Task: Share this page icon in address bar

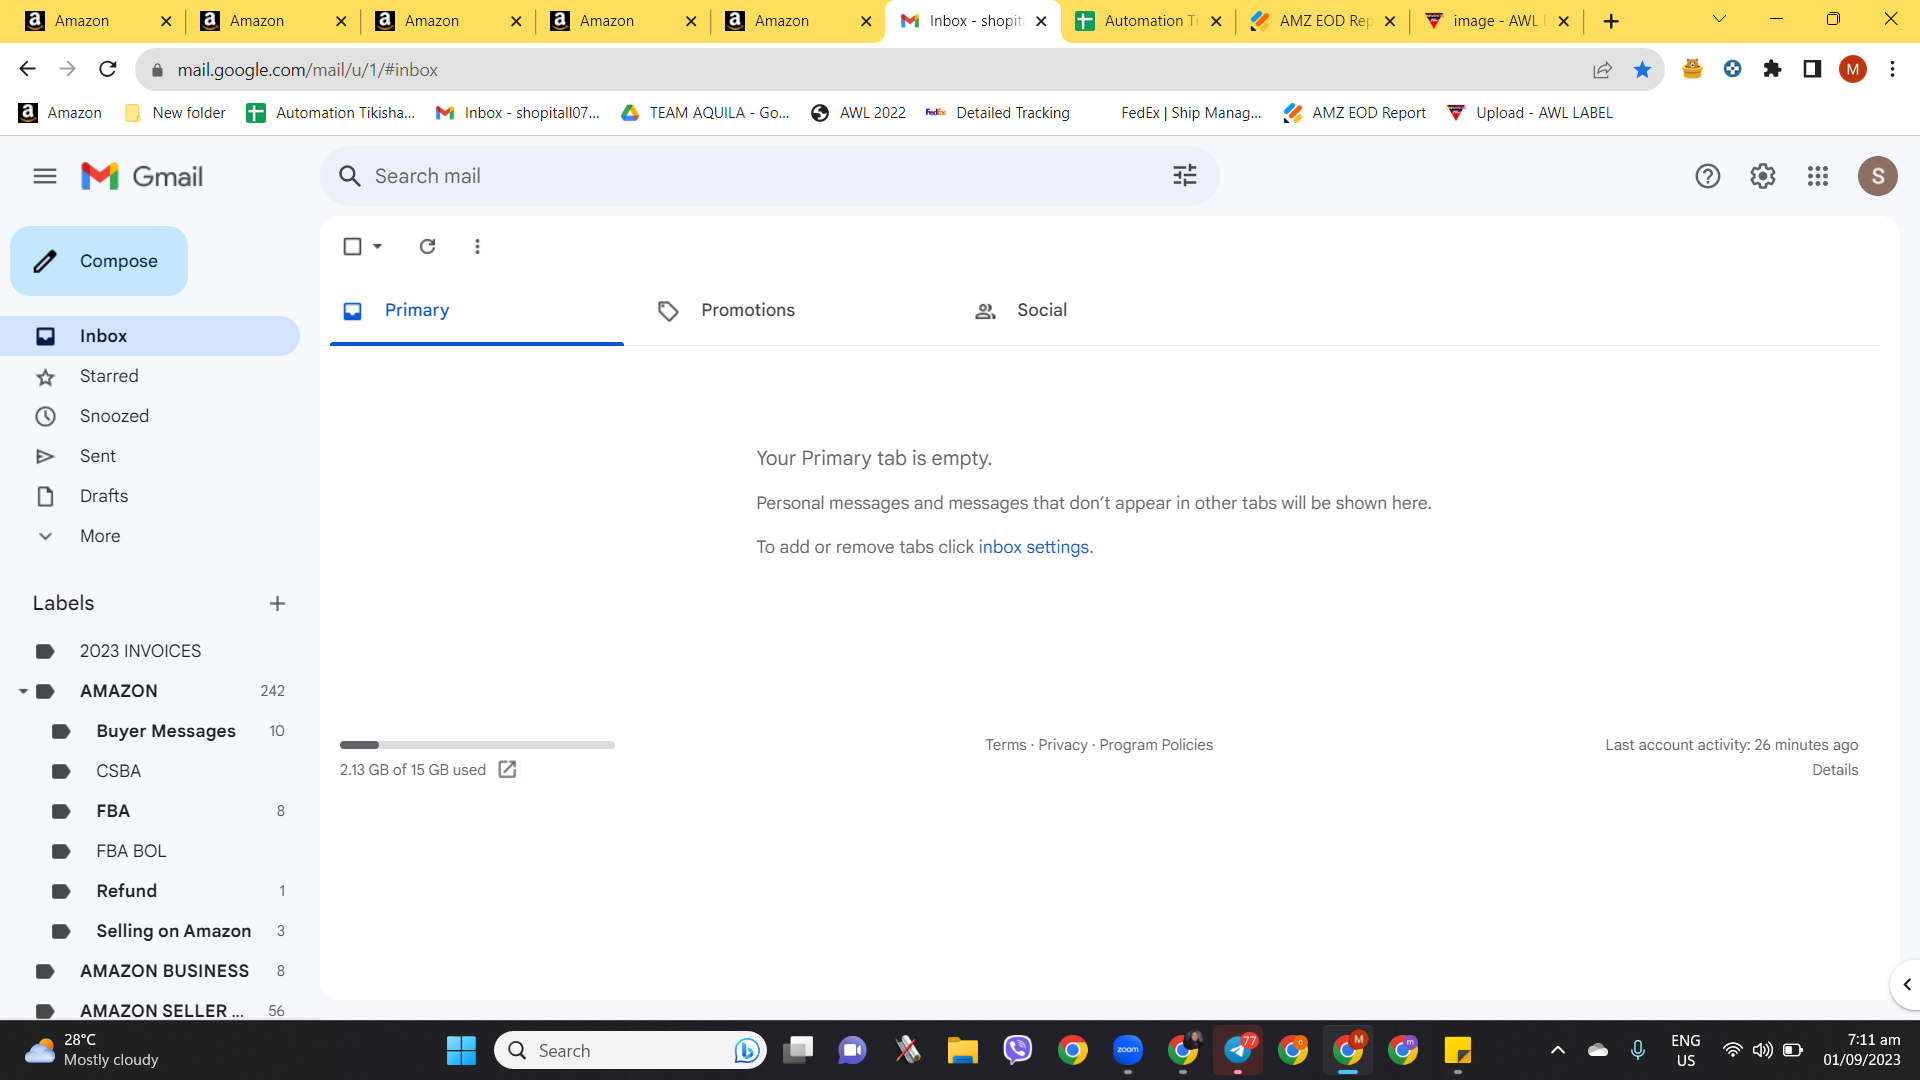Action: (1602, 69)
